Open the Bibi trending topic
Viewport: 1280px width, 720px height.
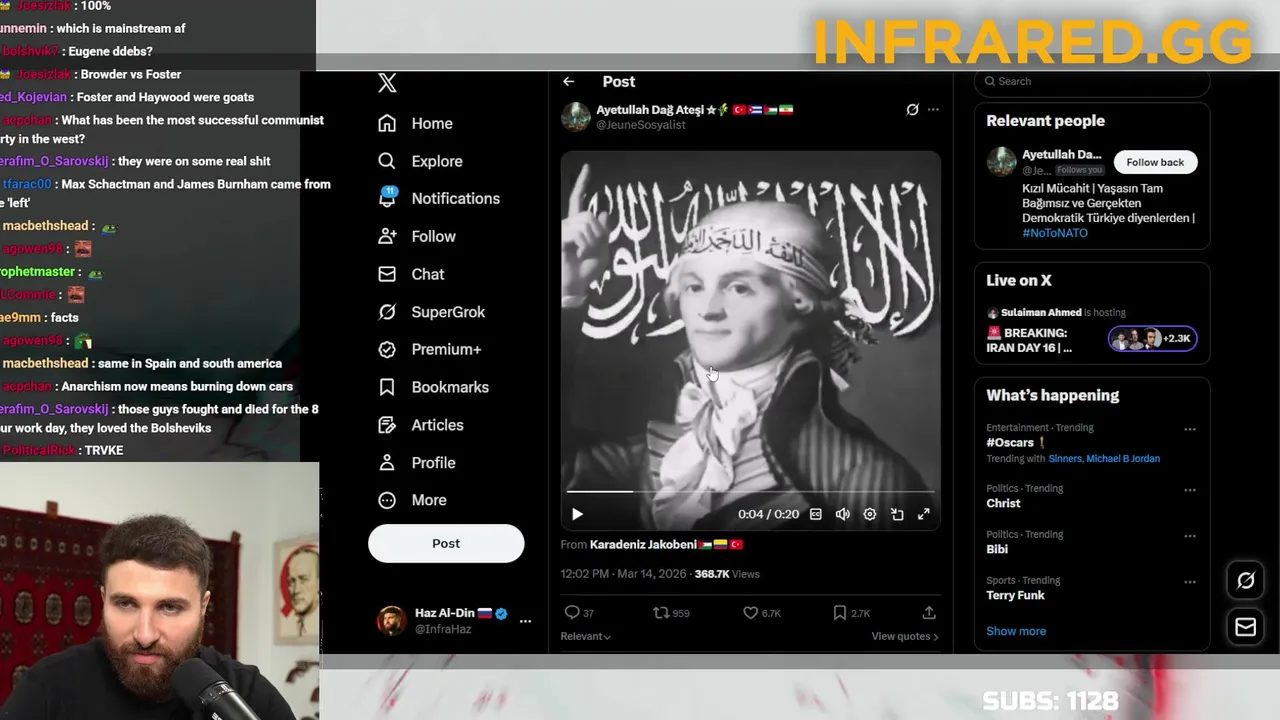tap(997, 549)
